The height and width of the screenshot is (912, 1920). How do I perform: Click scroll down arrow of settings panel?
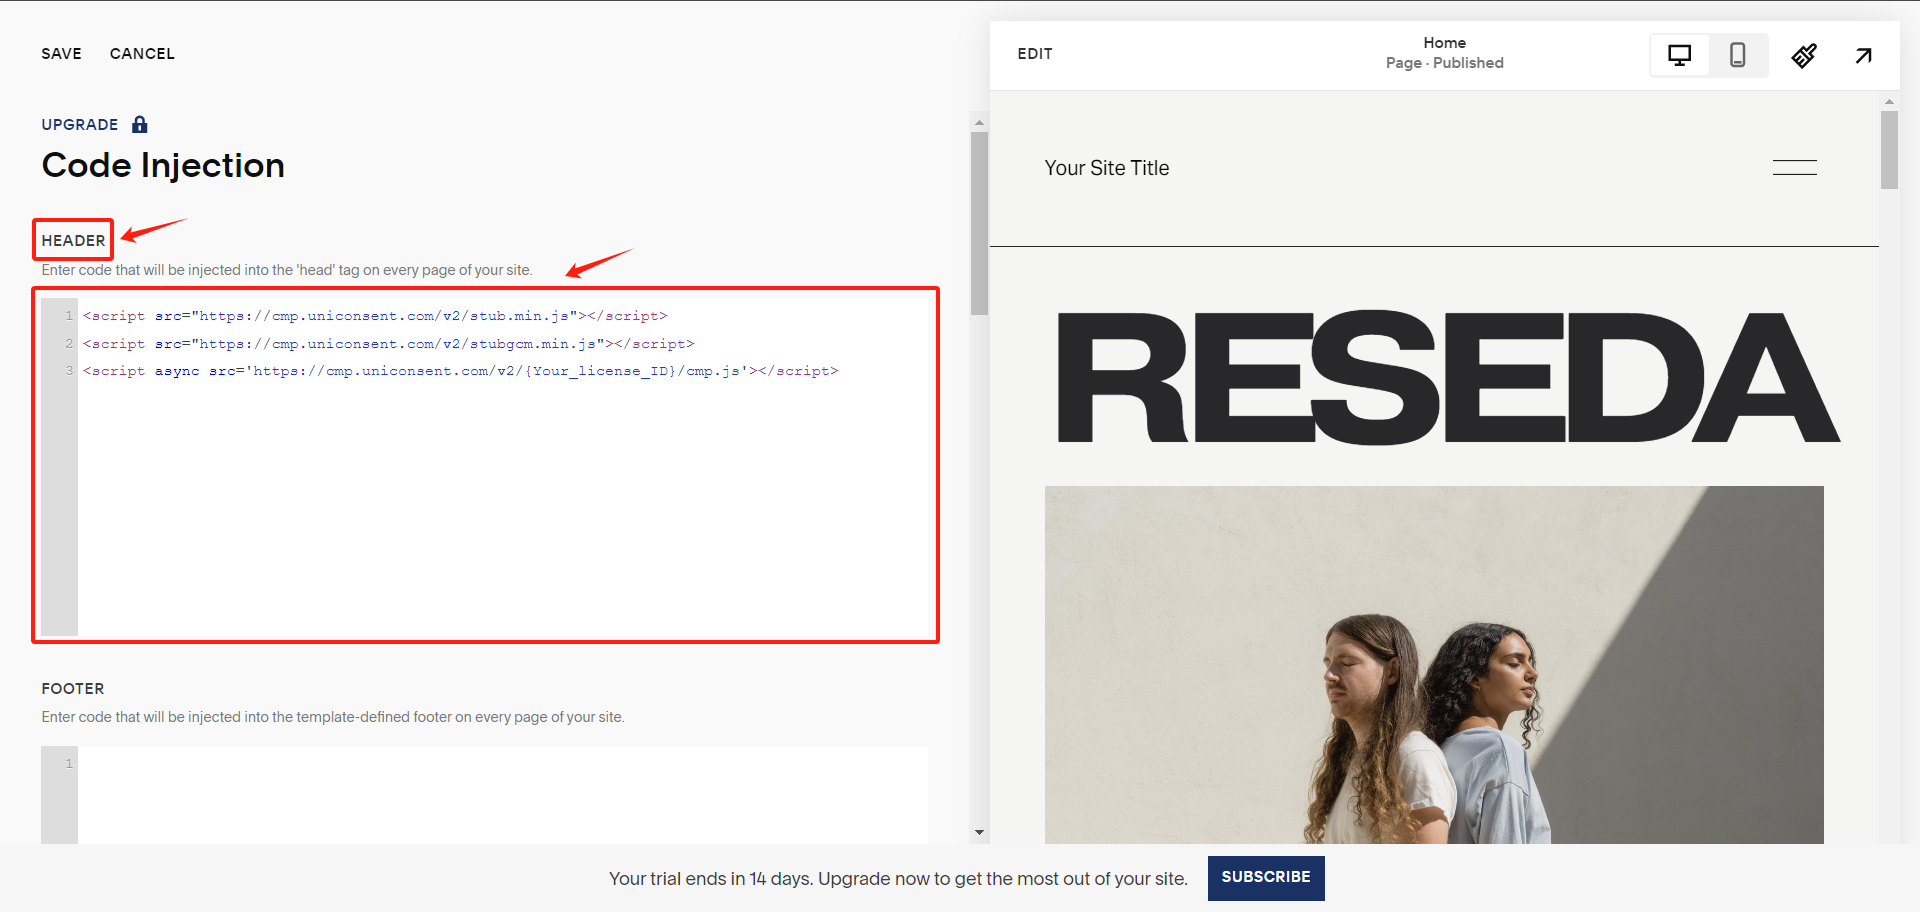(979, 832)
